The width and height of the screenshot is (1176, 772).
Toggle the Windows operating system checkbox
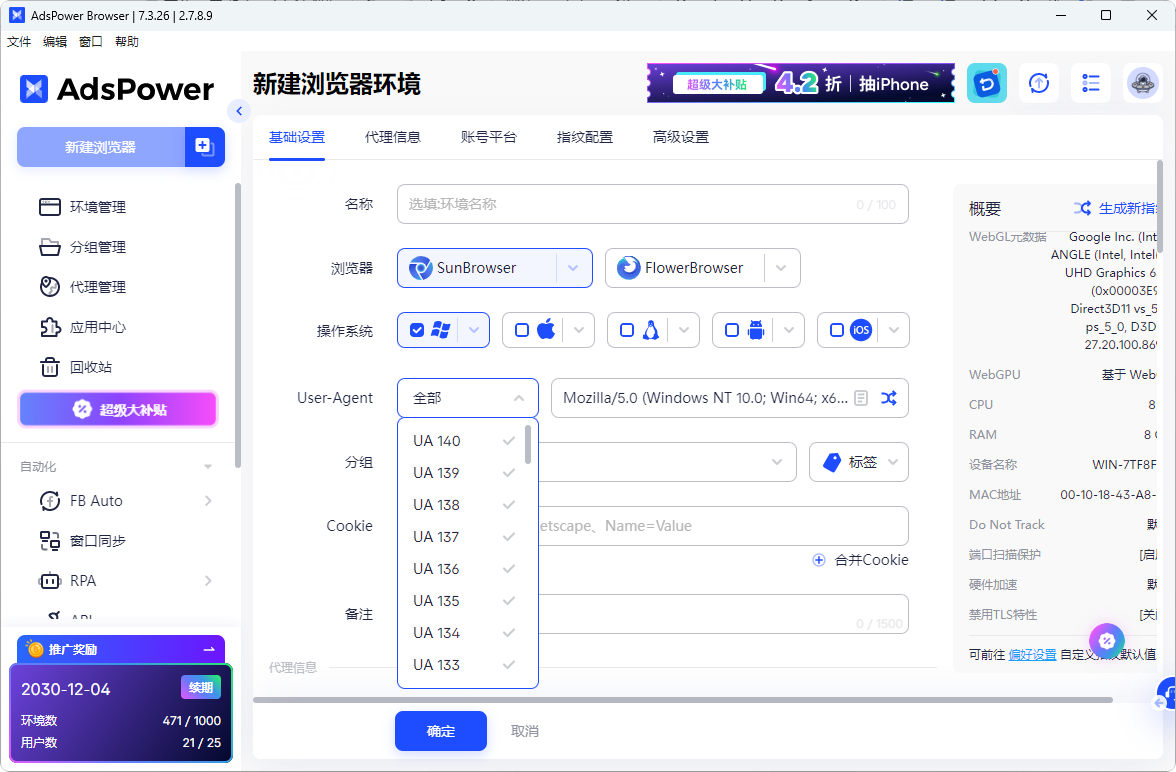coord(417,330)
